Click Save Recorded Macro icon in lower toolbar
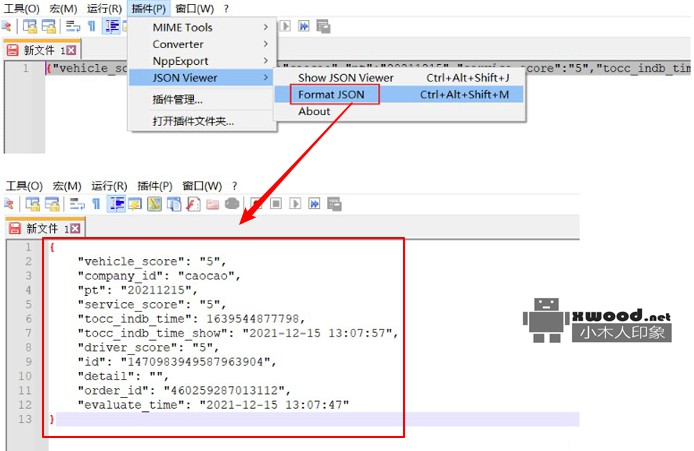Viewport: 694px width, 451px height. pos(334,204)
